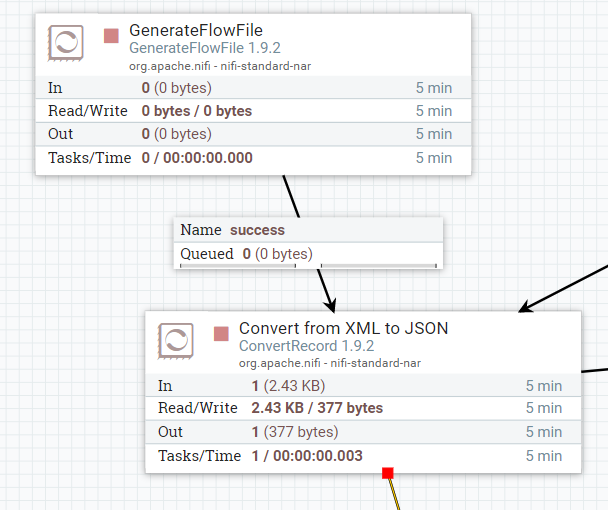Click the ConvertRecord bundle label 'org.apache.nifi - nifi-standard-nar'

330,363
